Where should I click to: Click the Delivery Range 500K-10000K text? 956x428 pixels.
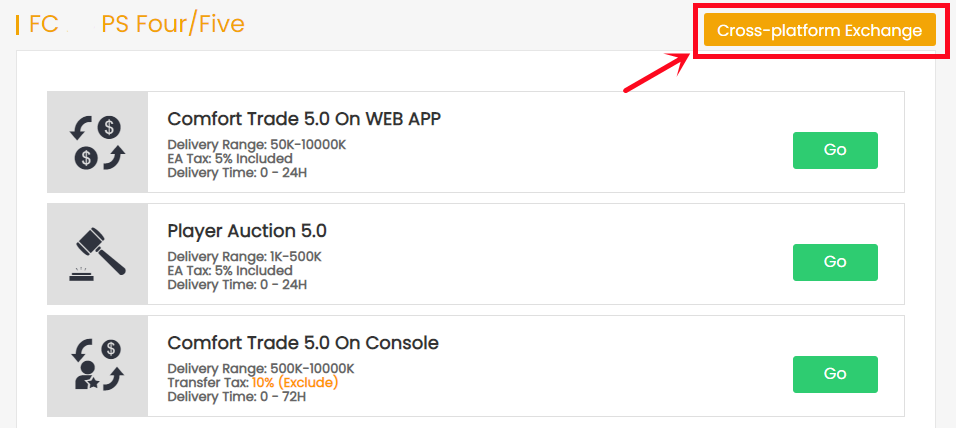[260, 368]
